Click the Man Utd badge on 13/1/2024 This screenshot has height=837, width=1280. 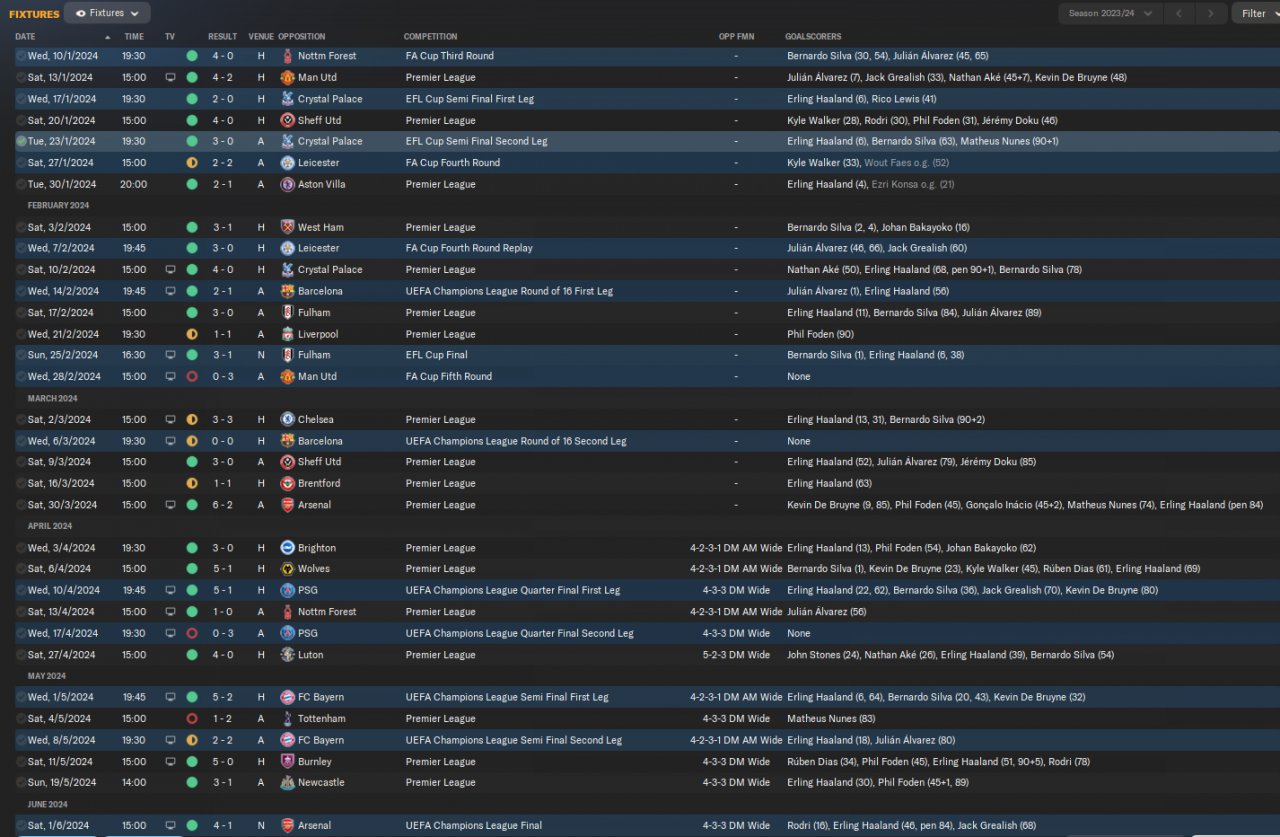point(288,77)
